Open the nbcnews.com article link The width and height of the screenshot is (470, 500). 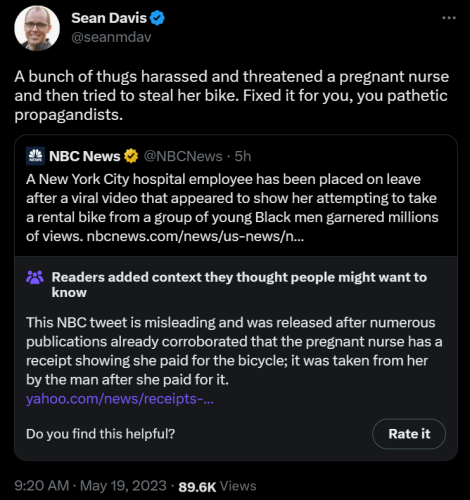[195, 236]
